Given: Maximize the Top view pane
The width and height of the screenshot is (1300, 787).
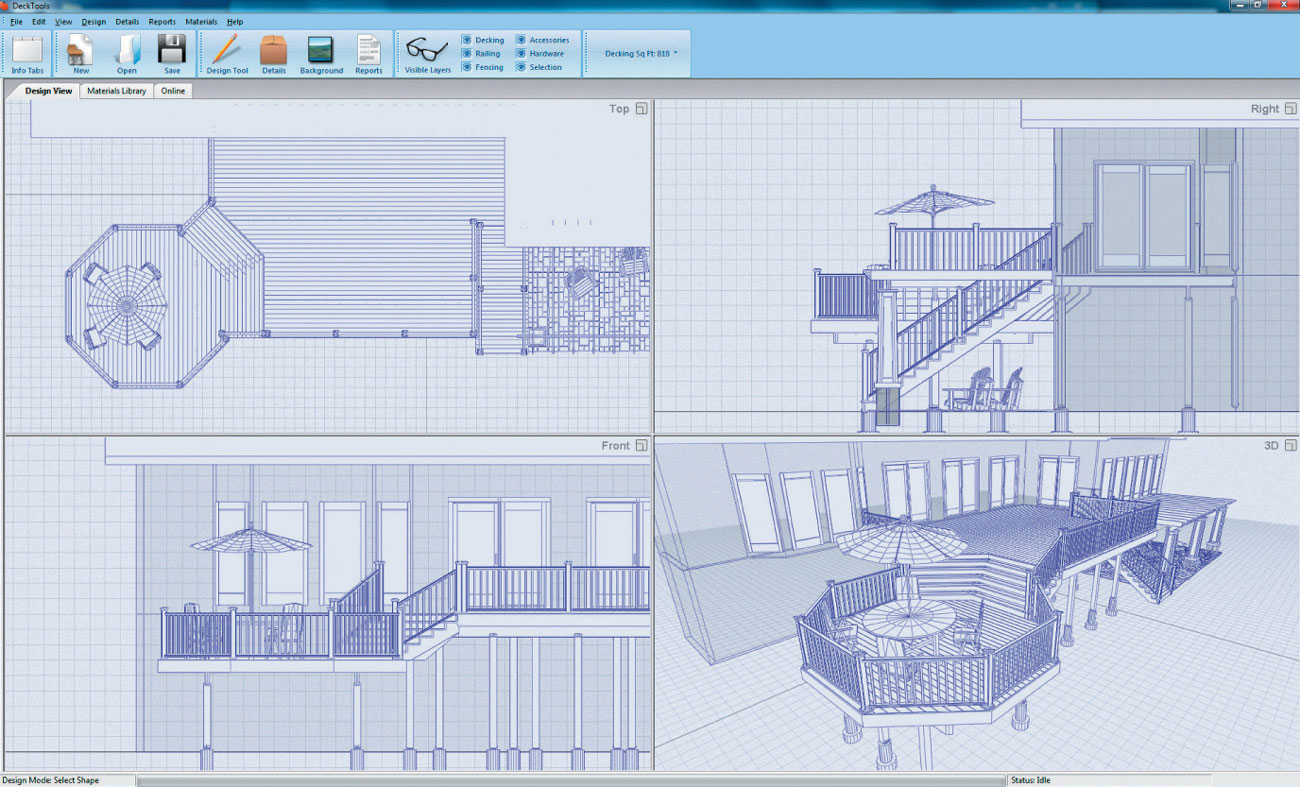Looking at the screenshot, I should pos(642,108).
